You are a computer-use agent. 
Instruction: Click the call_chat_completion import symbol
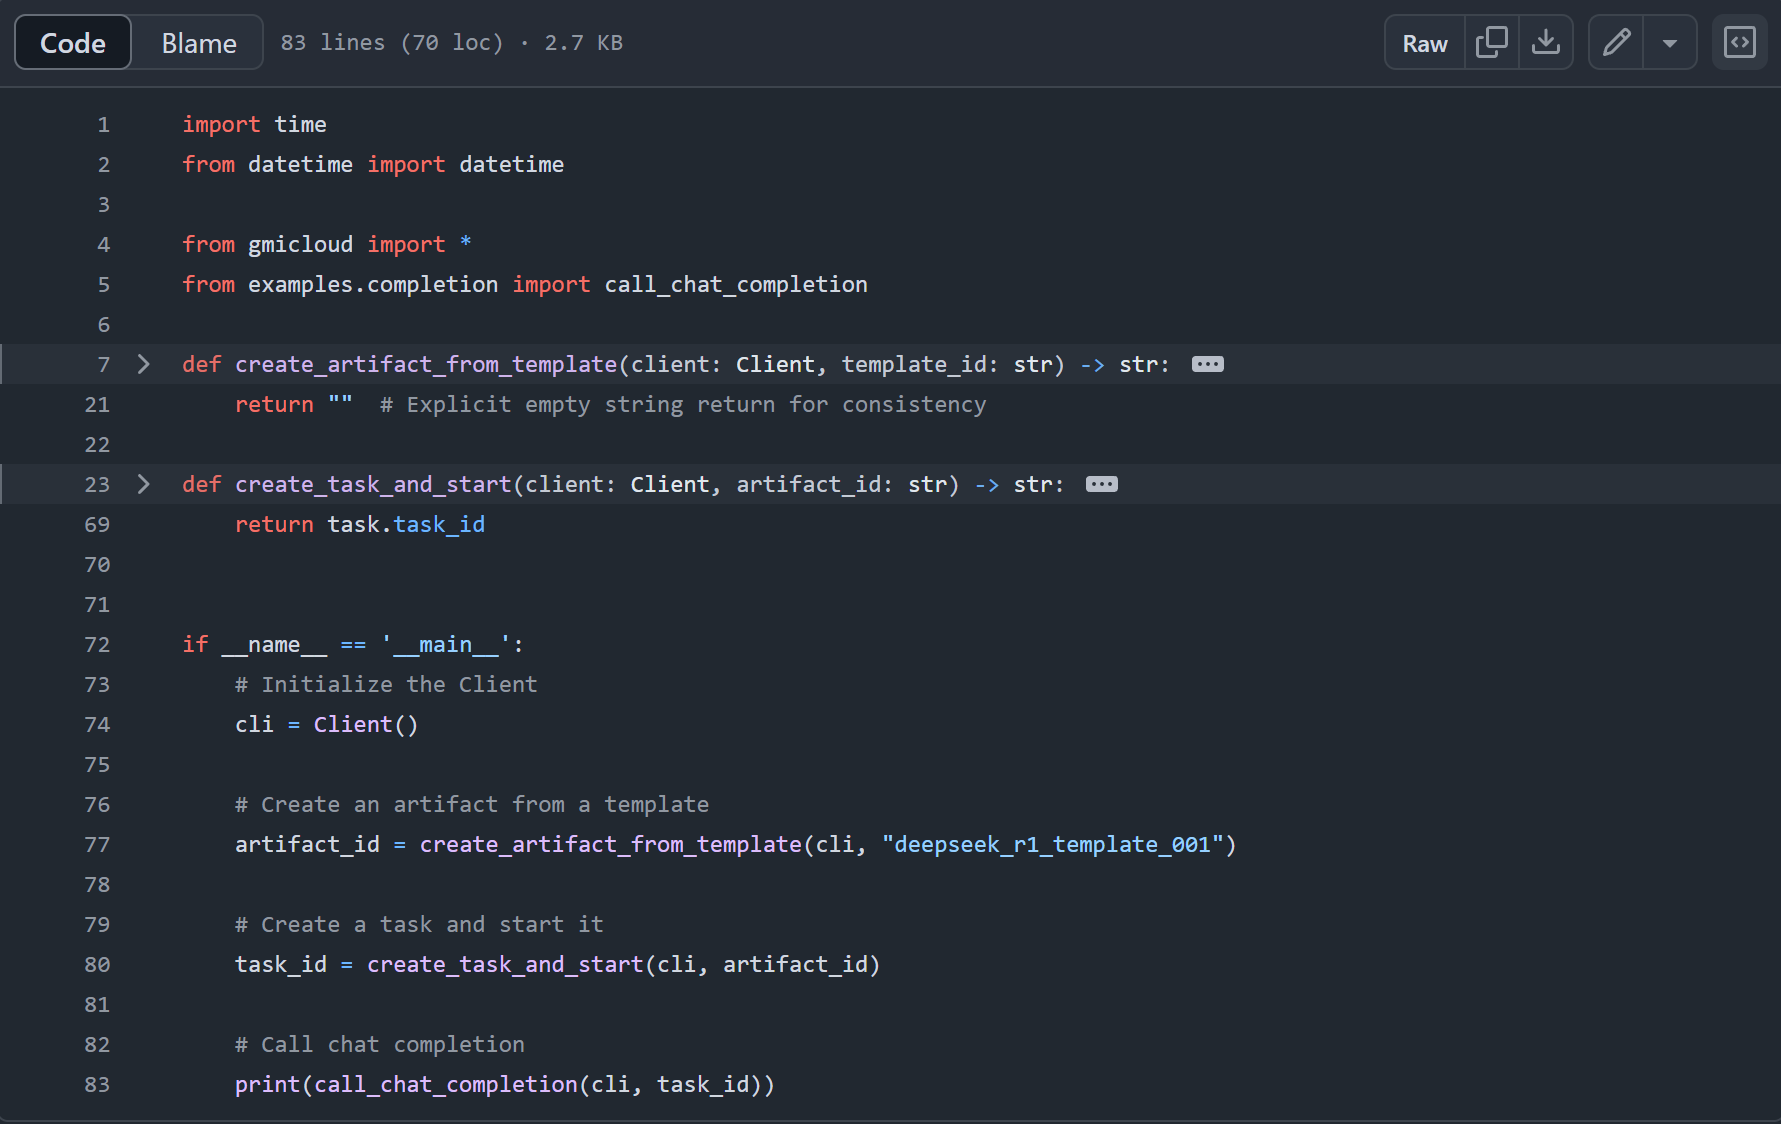point(735,285)
